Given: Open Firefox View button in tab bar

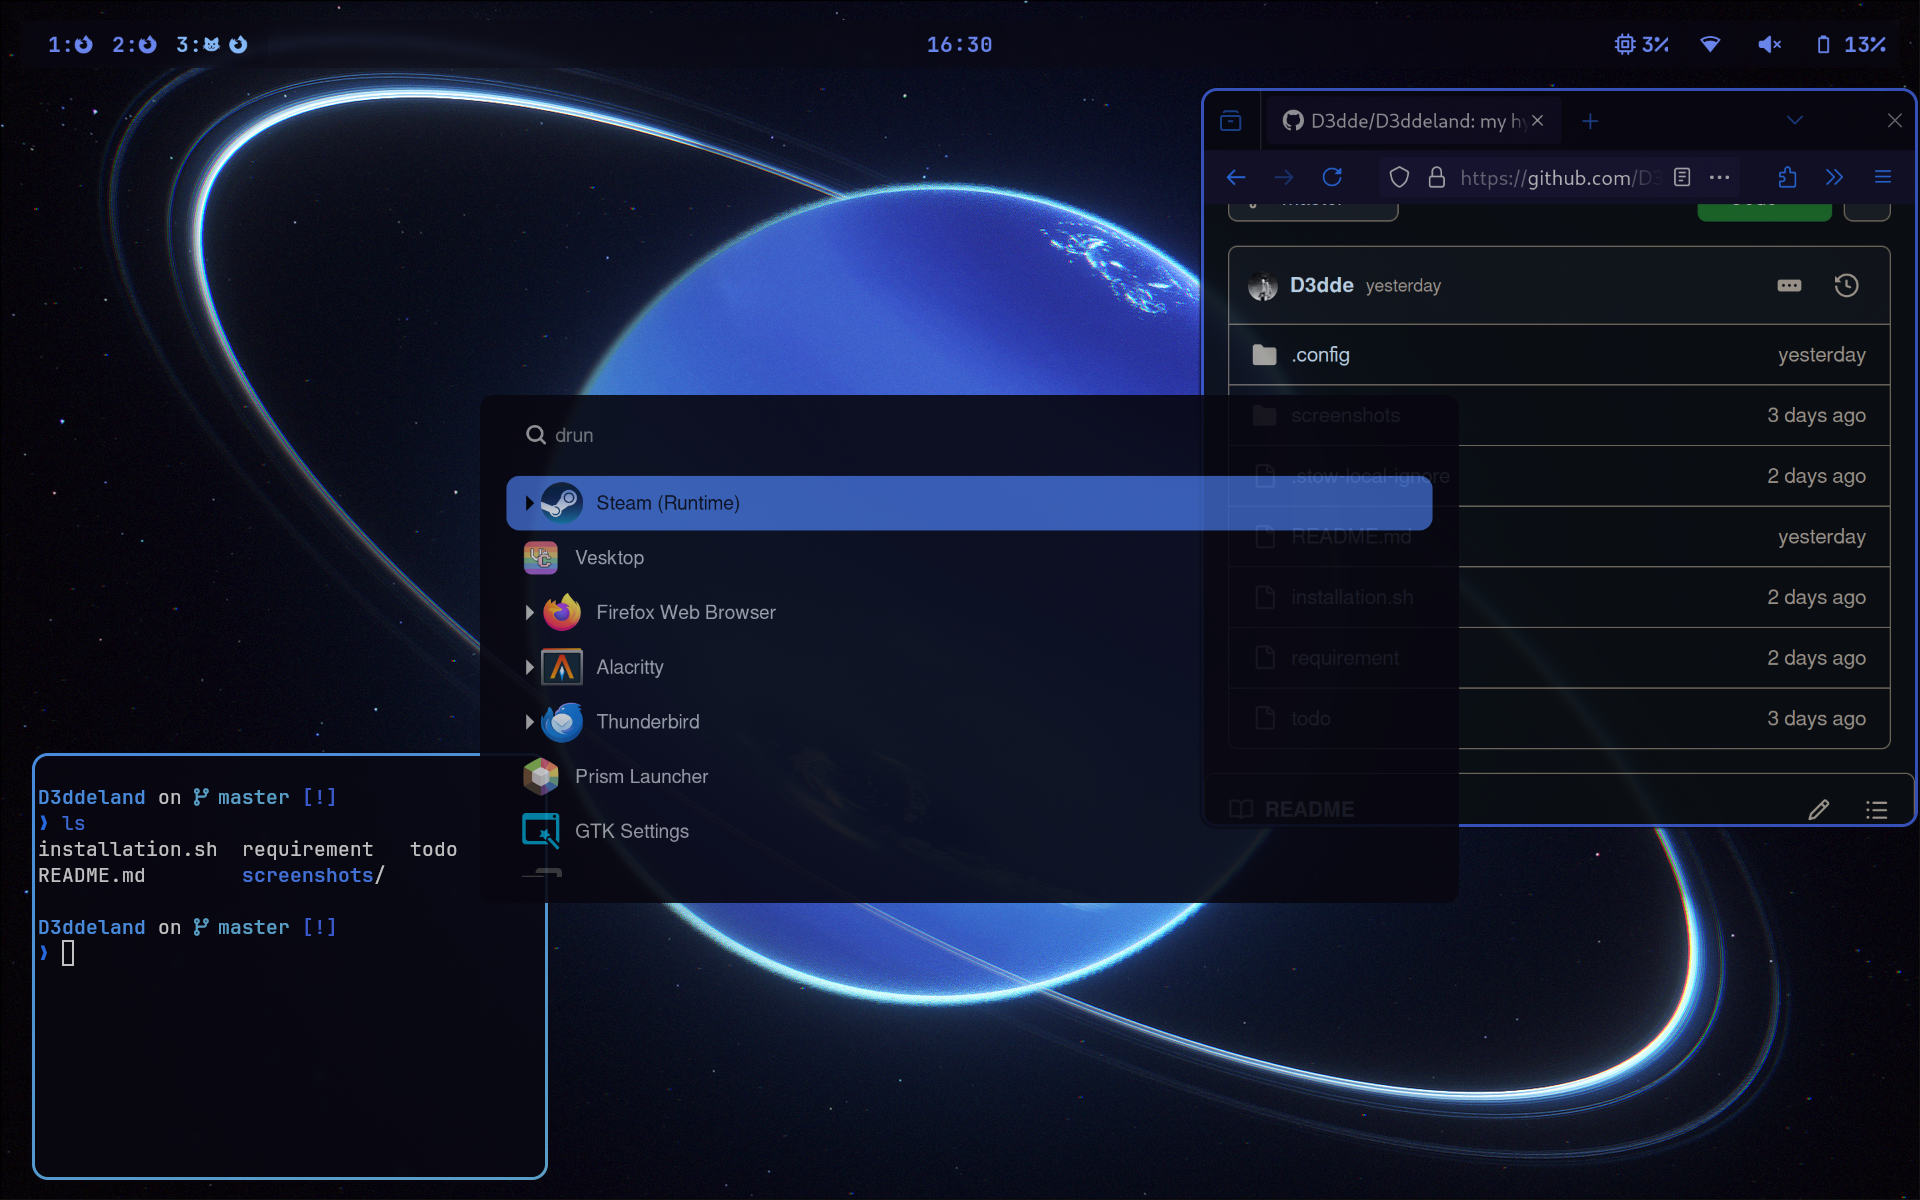Looking at the screenshot, I should [1231, 121].
